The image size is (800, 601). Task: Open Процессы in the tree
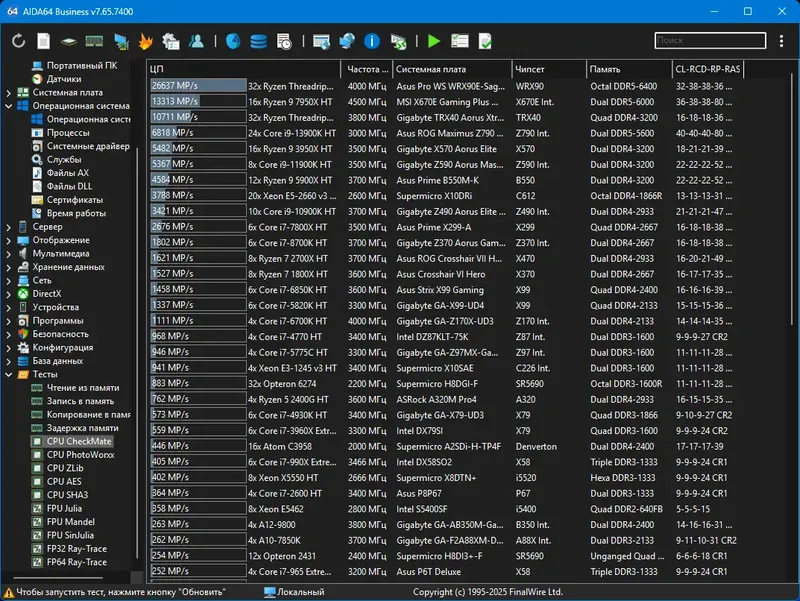pyautogui.click(x=68, y=133)
